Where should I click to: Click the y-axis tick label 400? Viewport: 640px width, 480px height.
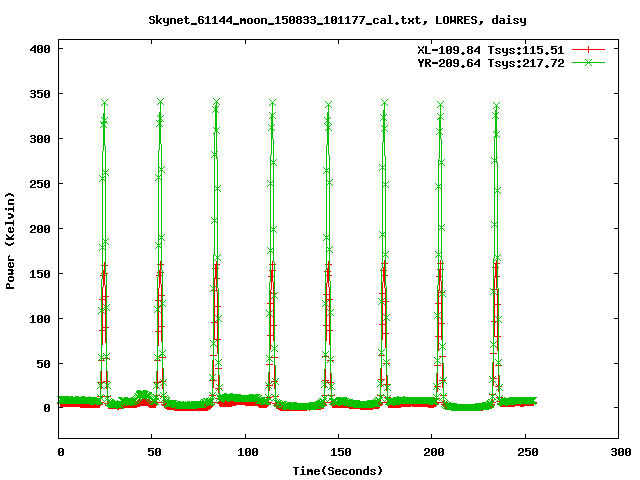[x=40, y=49]
